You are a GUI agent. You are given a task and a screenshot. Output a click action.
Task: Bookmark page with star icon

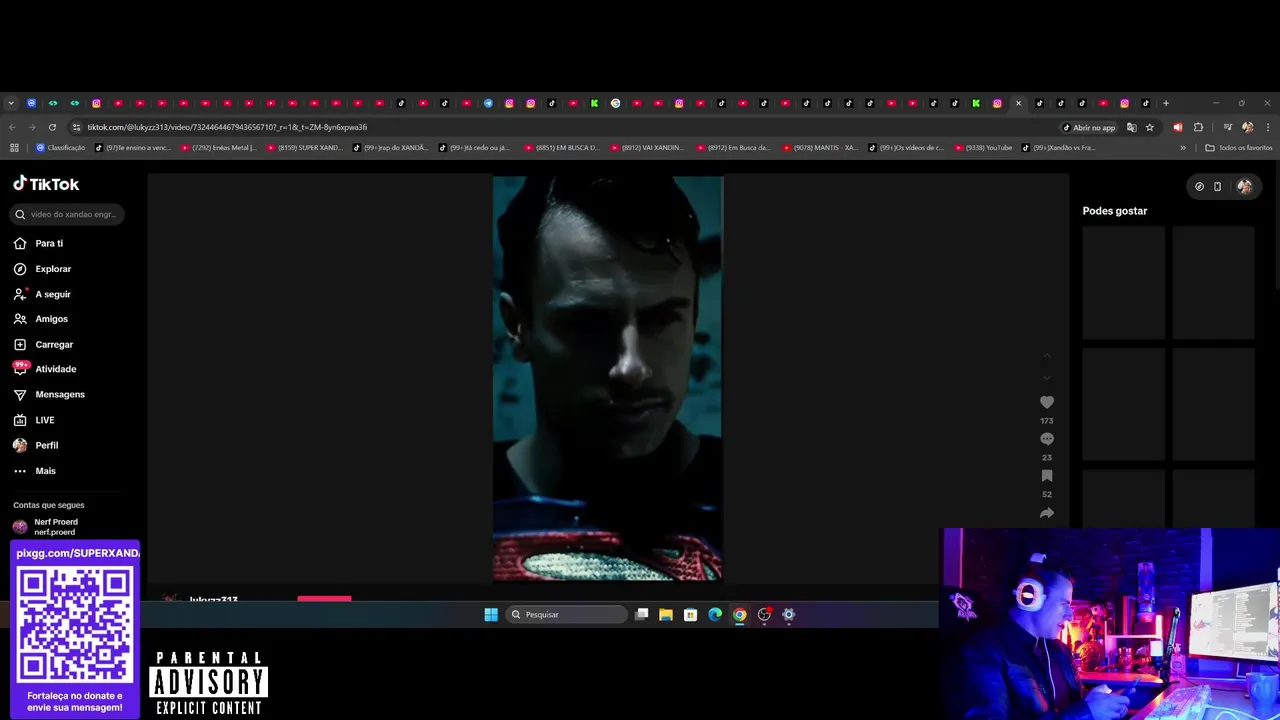(1150, 127)
